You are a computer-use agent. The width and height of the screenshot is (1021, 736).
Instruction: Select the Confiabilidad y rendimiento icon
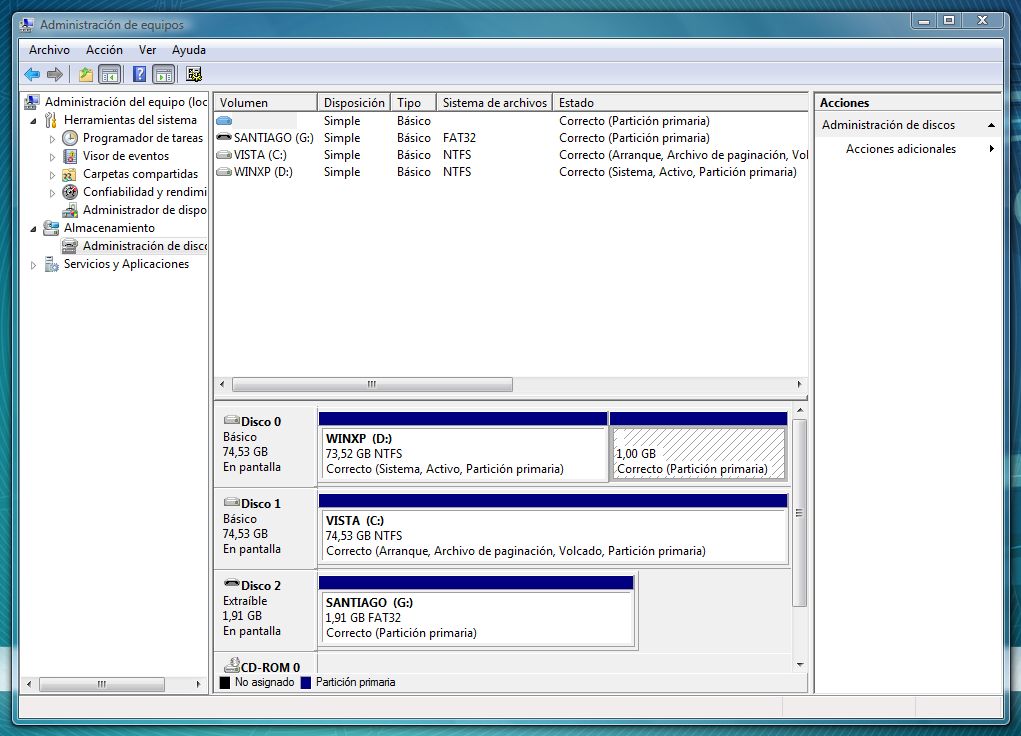coord(70,192)
